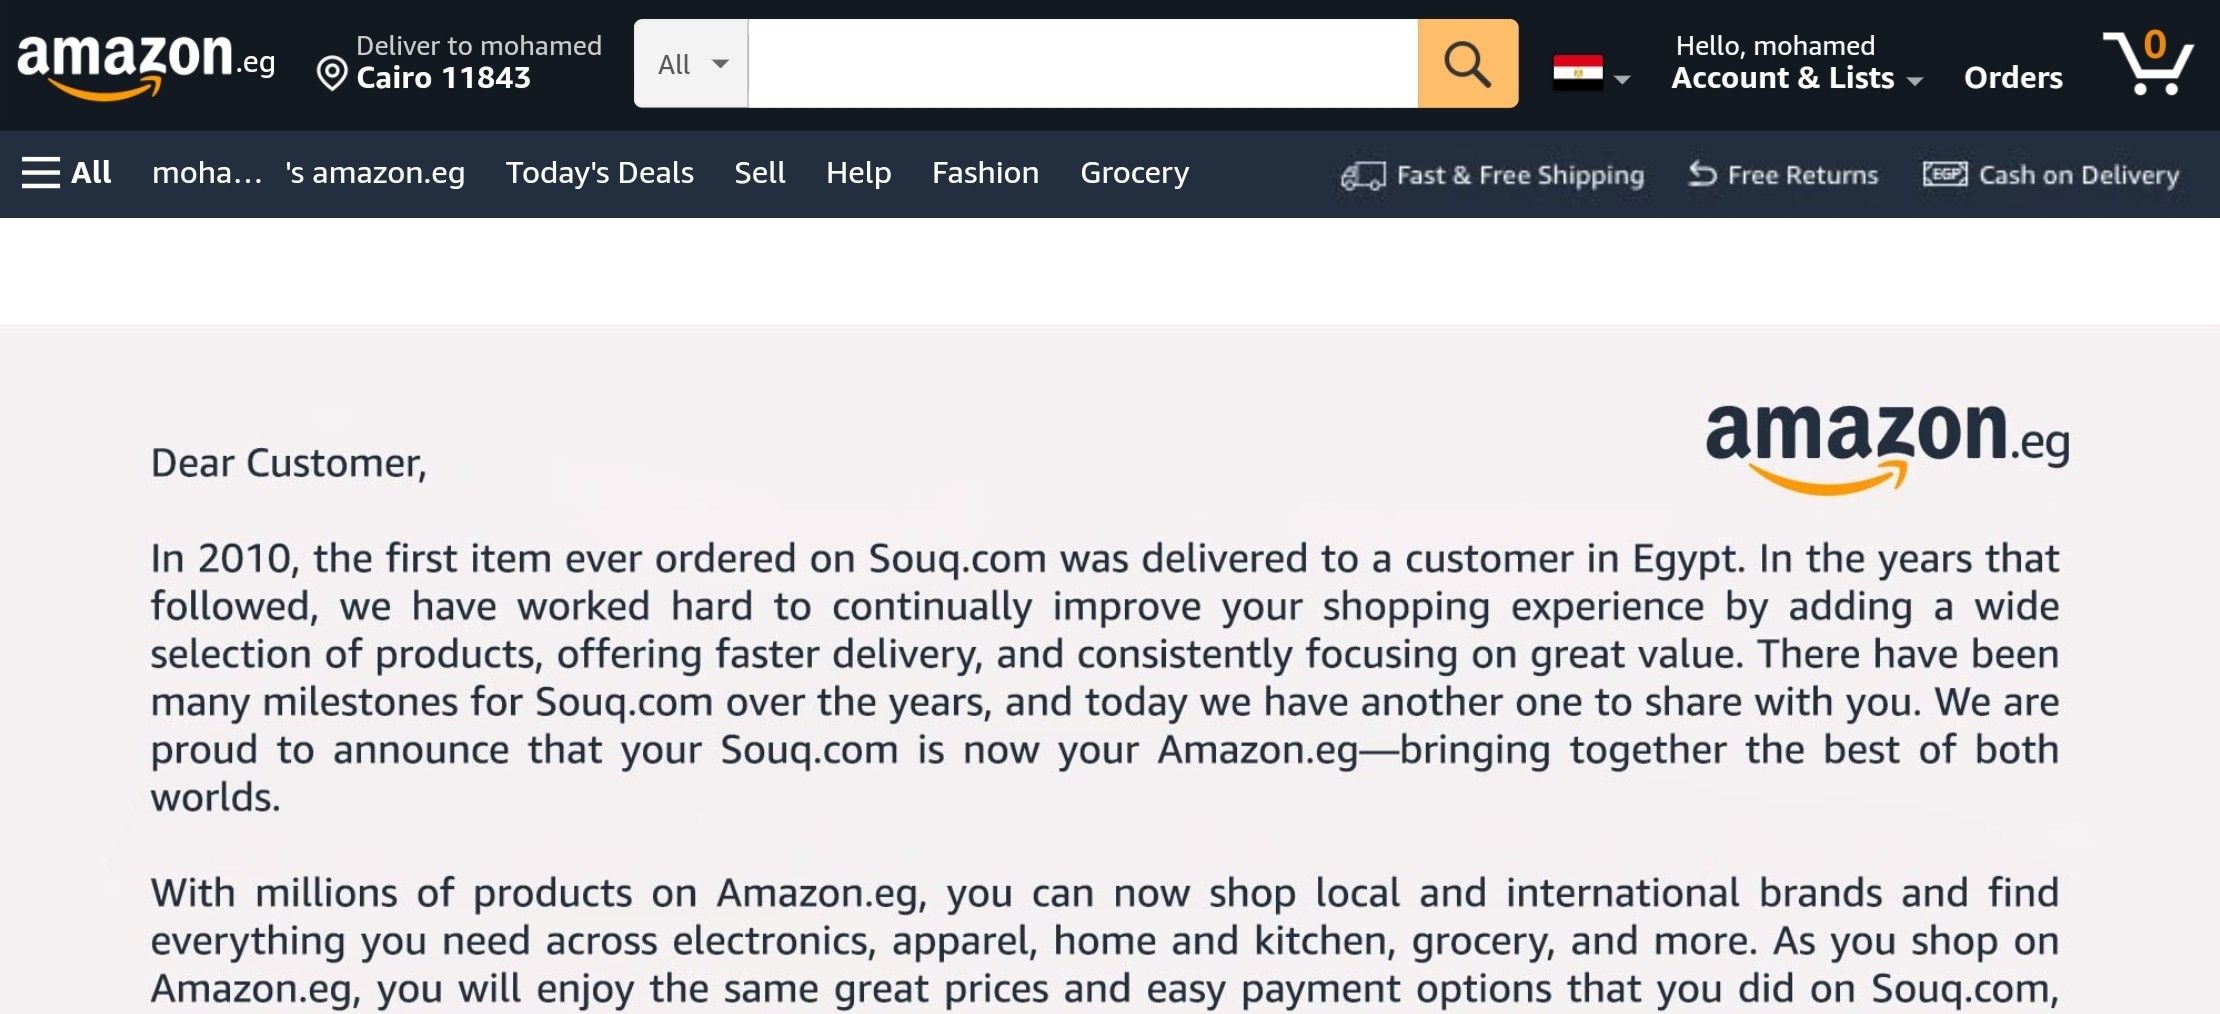Click the Egypt flag icon
Image resolution: width=2220 pixels, height=1014 pixels.
click(x=1578, y=72)
